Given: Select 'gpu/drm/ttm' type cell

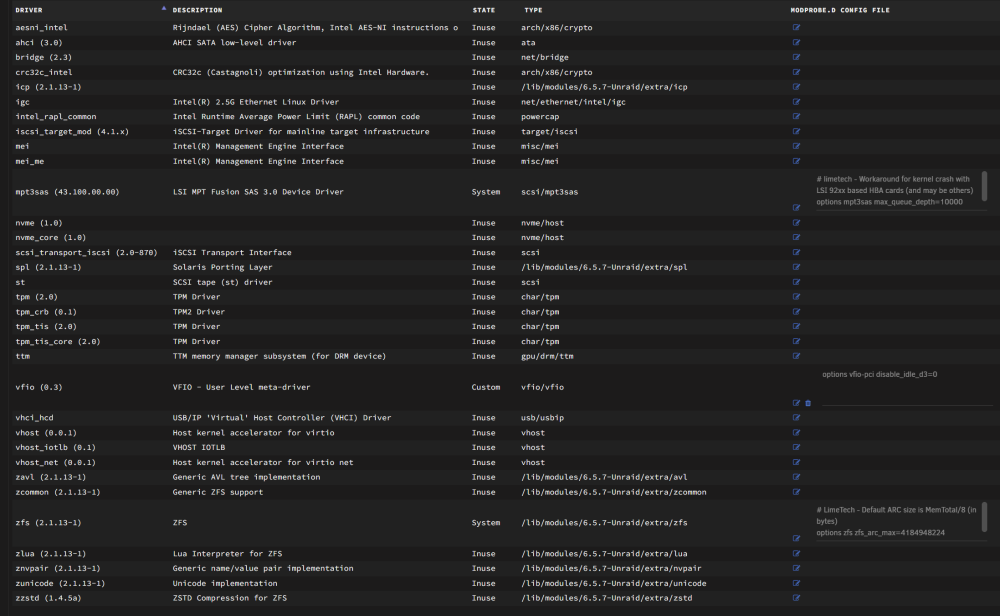Looking at the screenshot, I should click(547, 356).
